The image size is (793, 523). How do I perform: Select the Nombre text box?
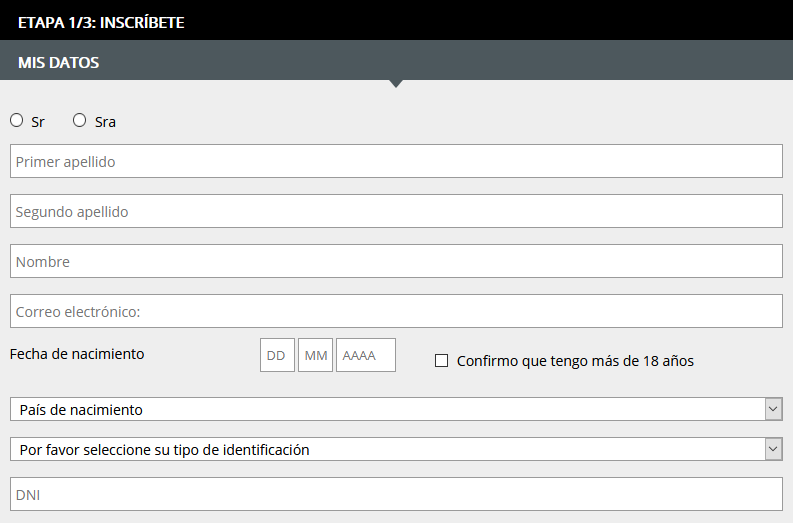[396, 261]
